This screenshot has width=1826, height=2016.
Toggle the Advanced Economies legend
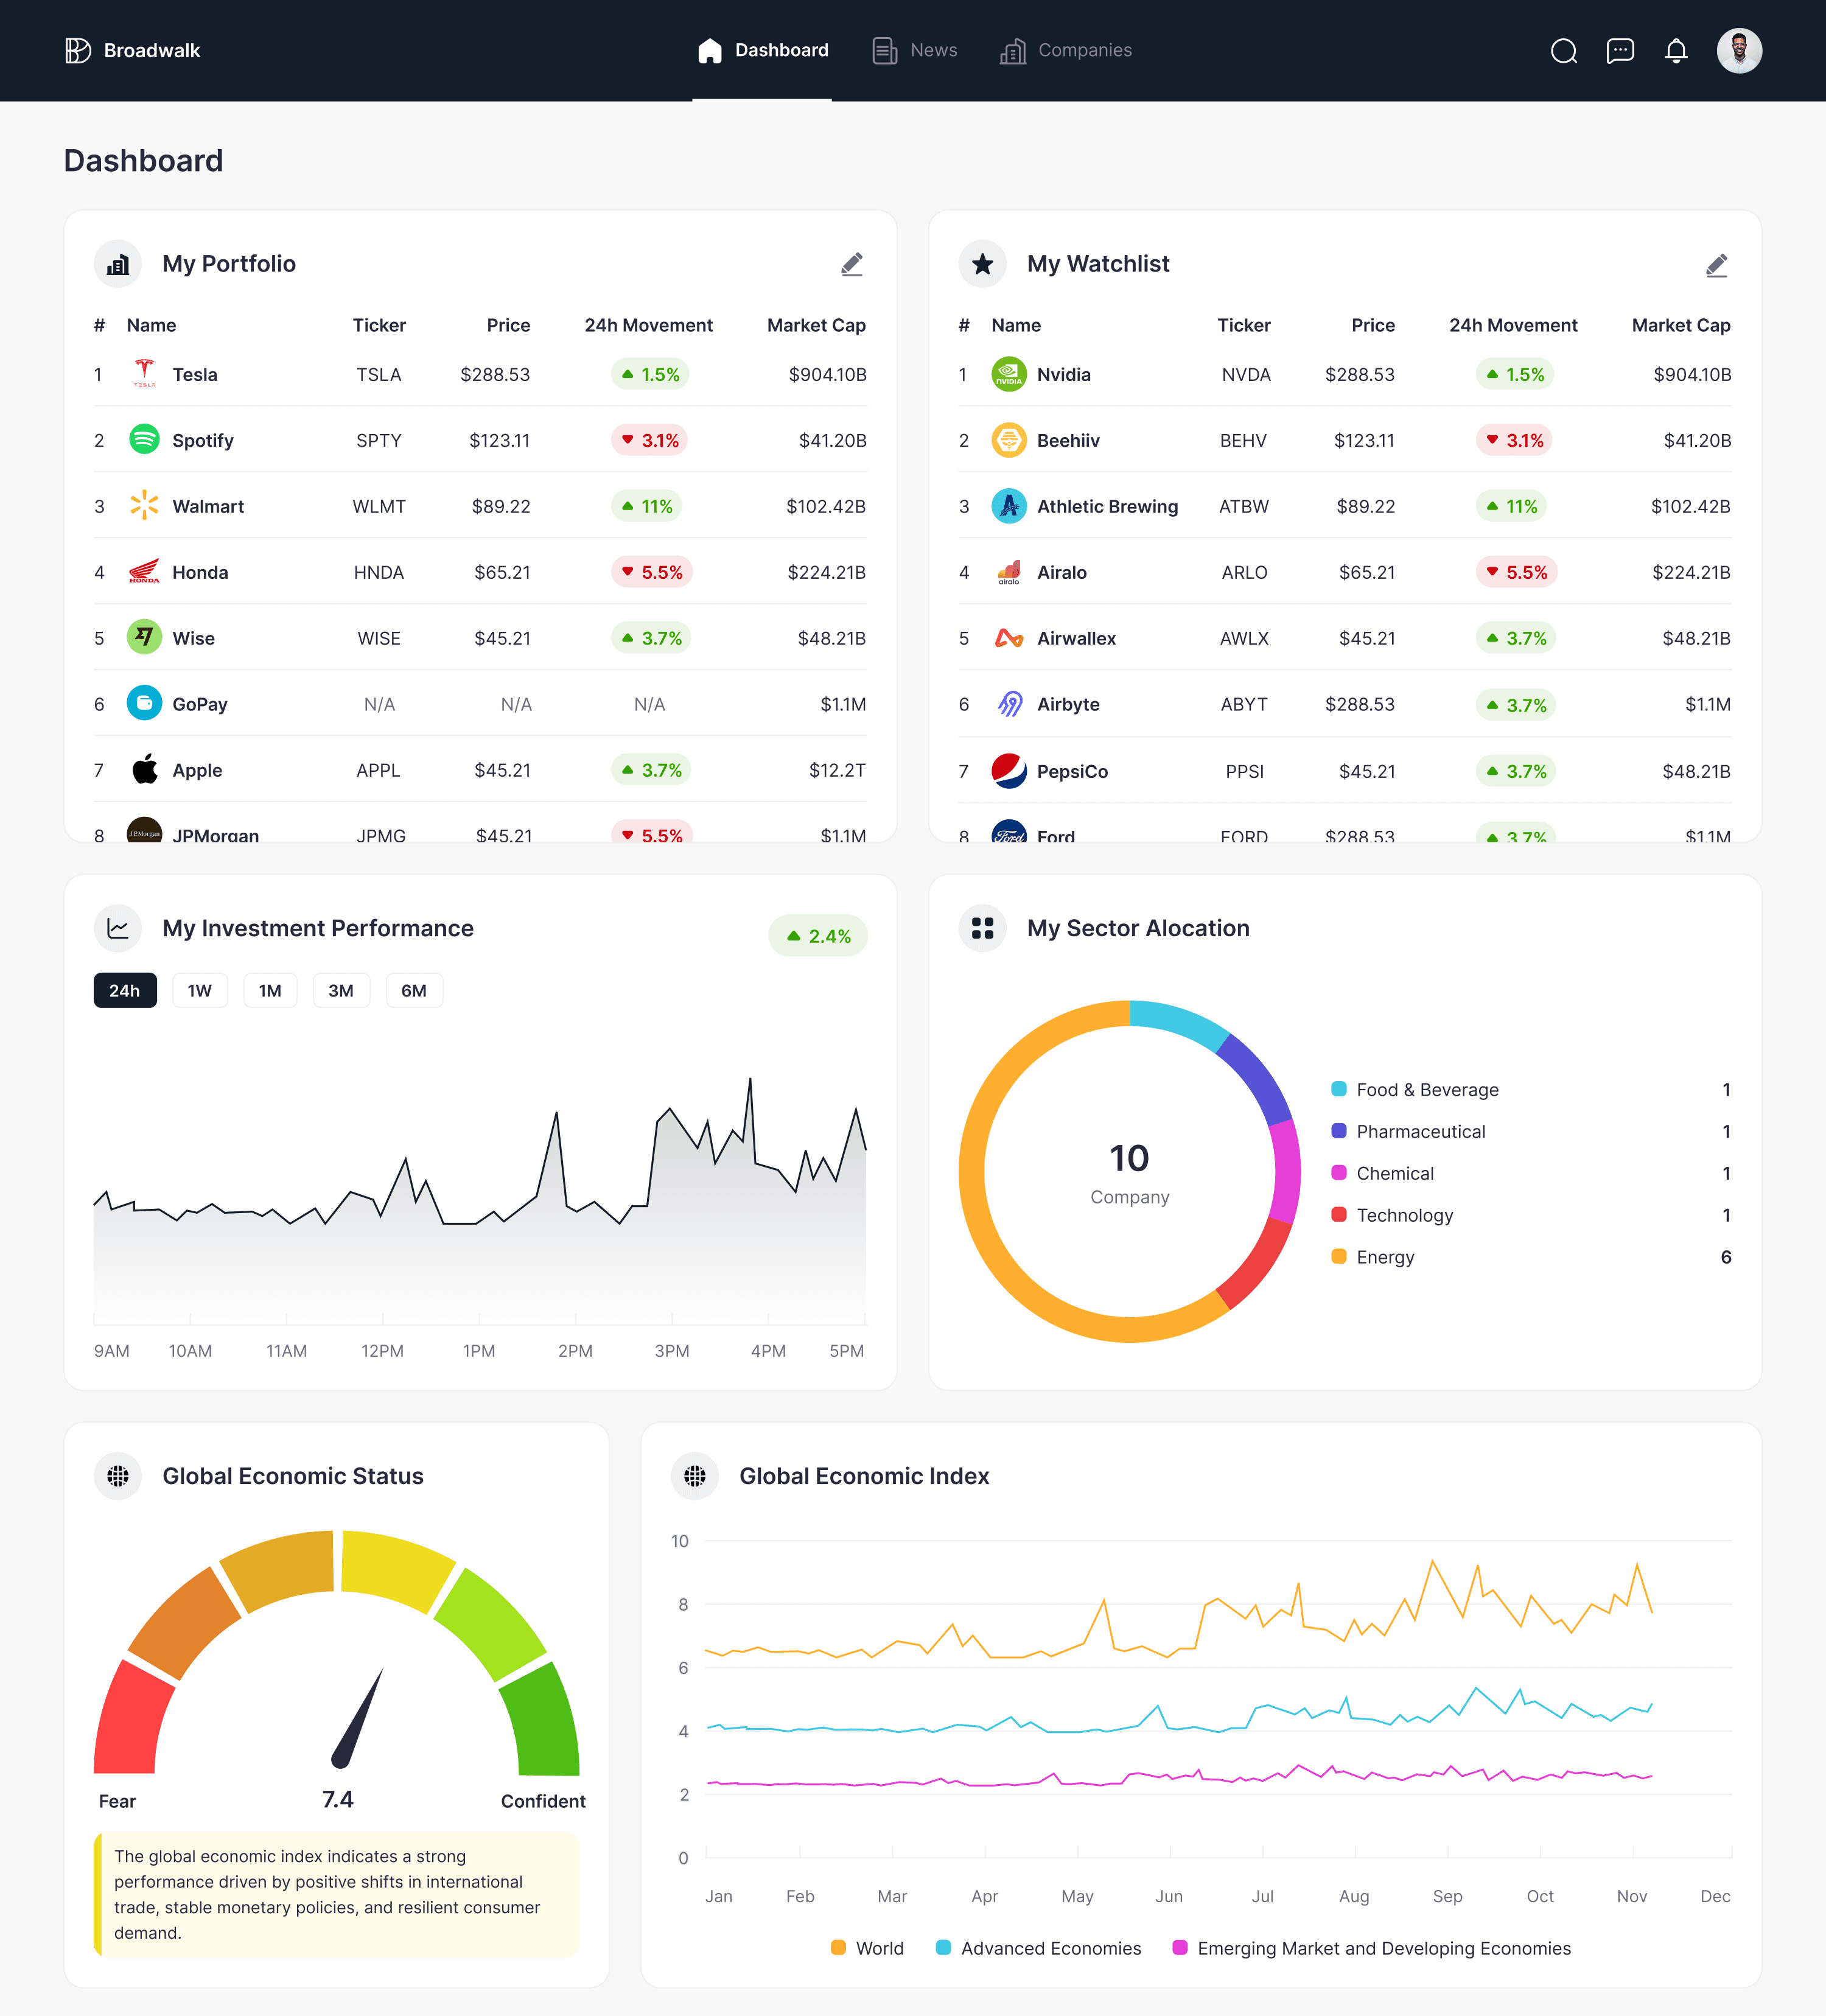(x=1039, y=1948)
